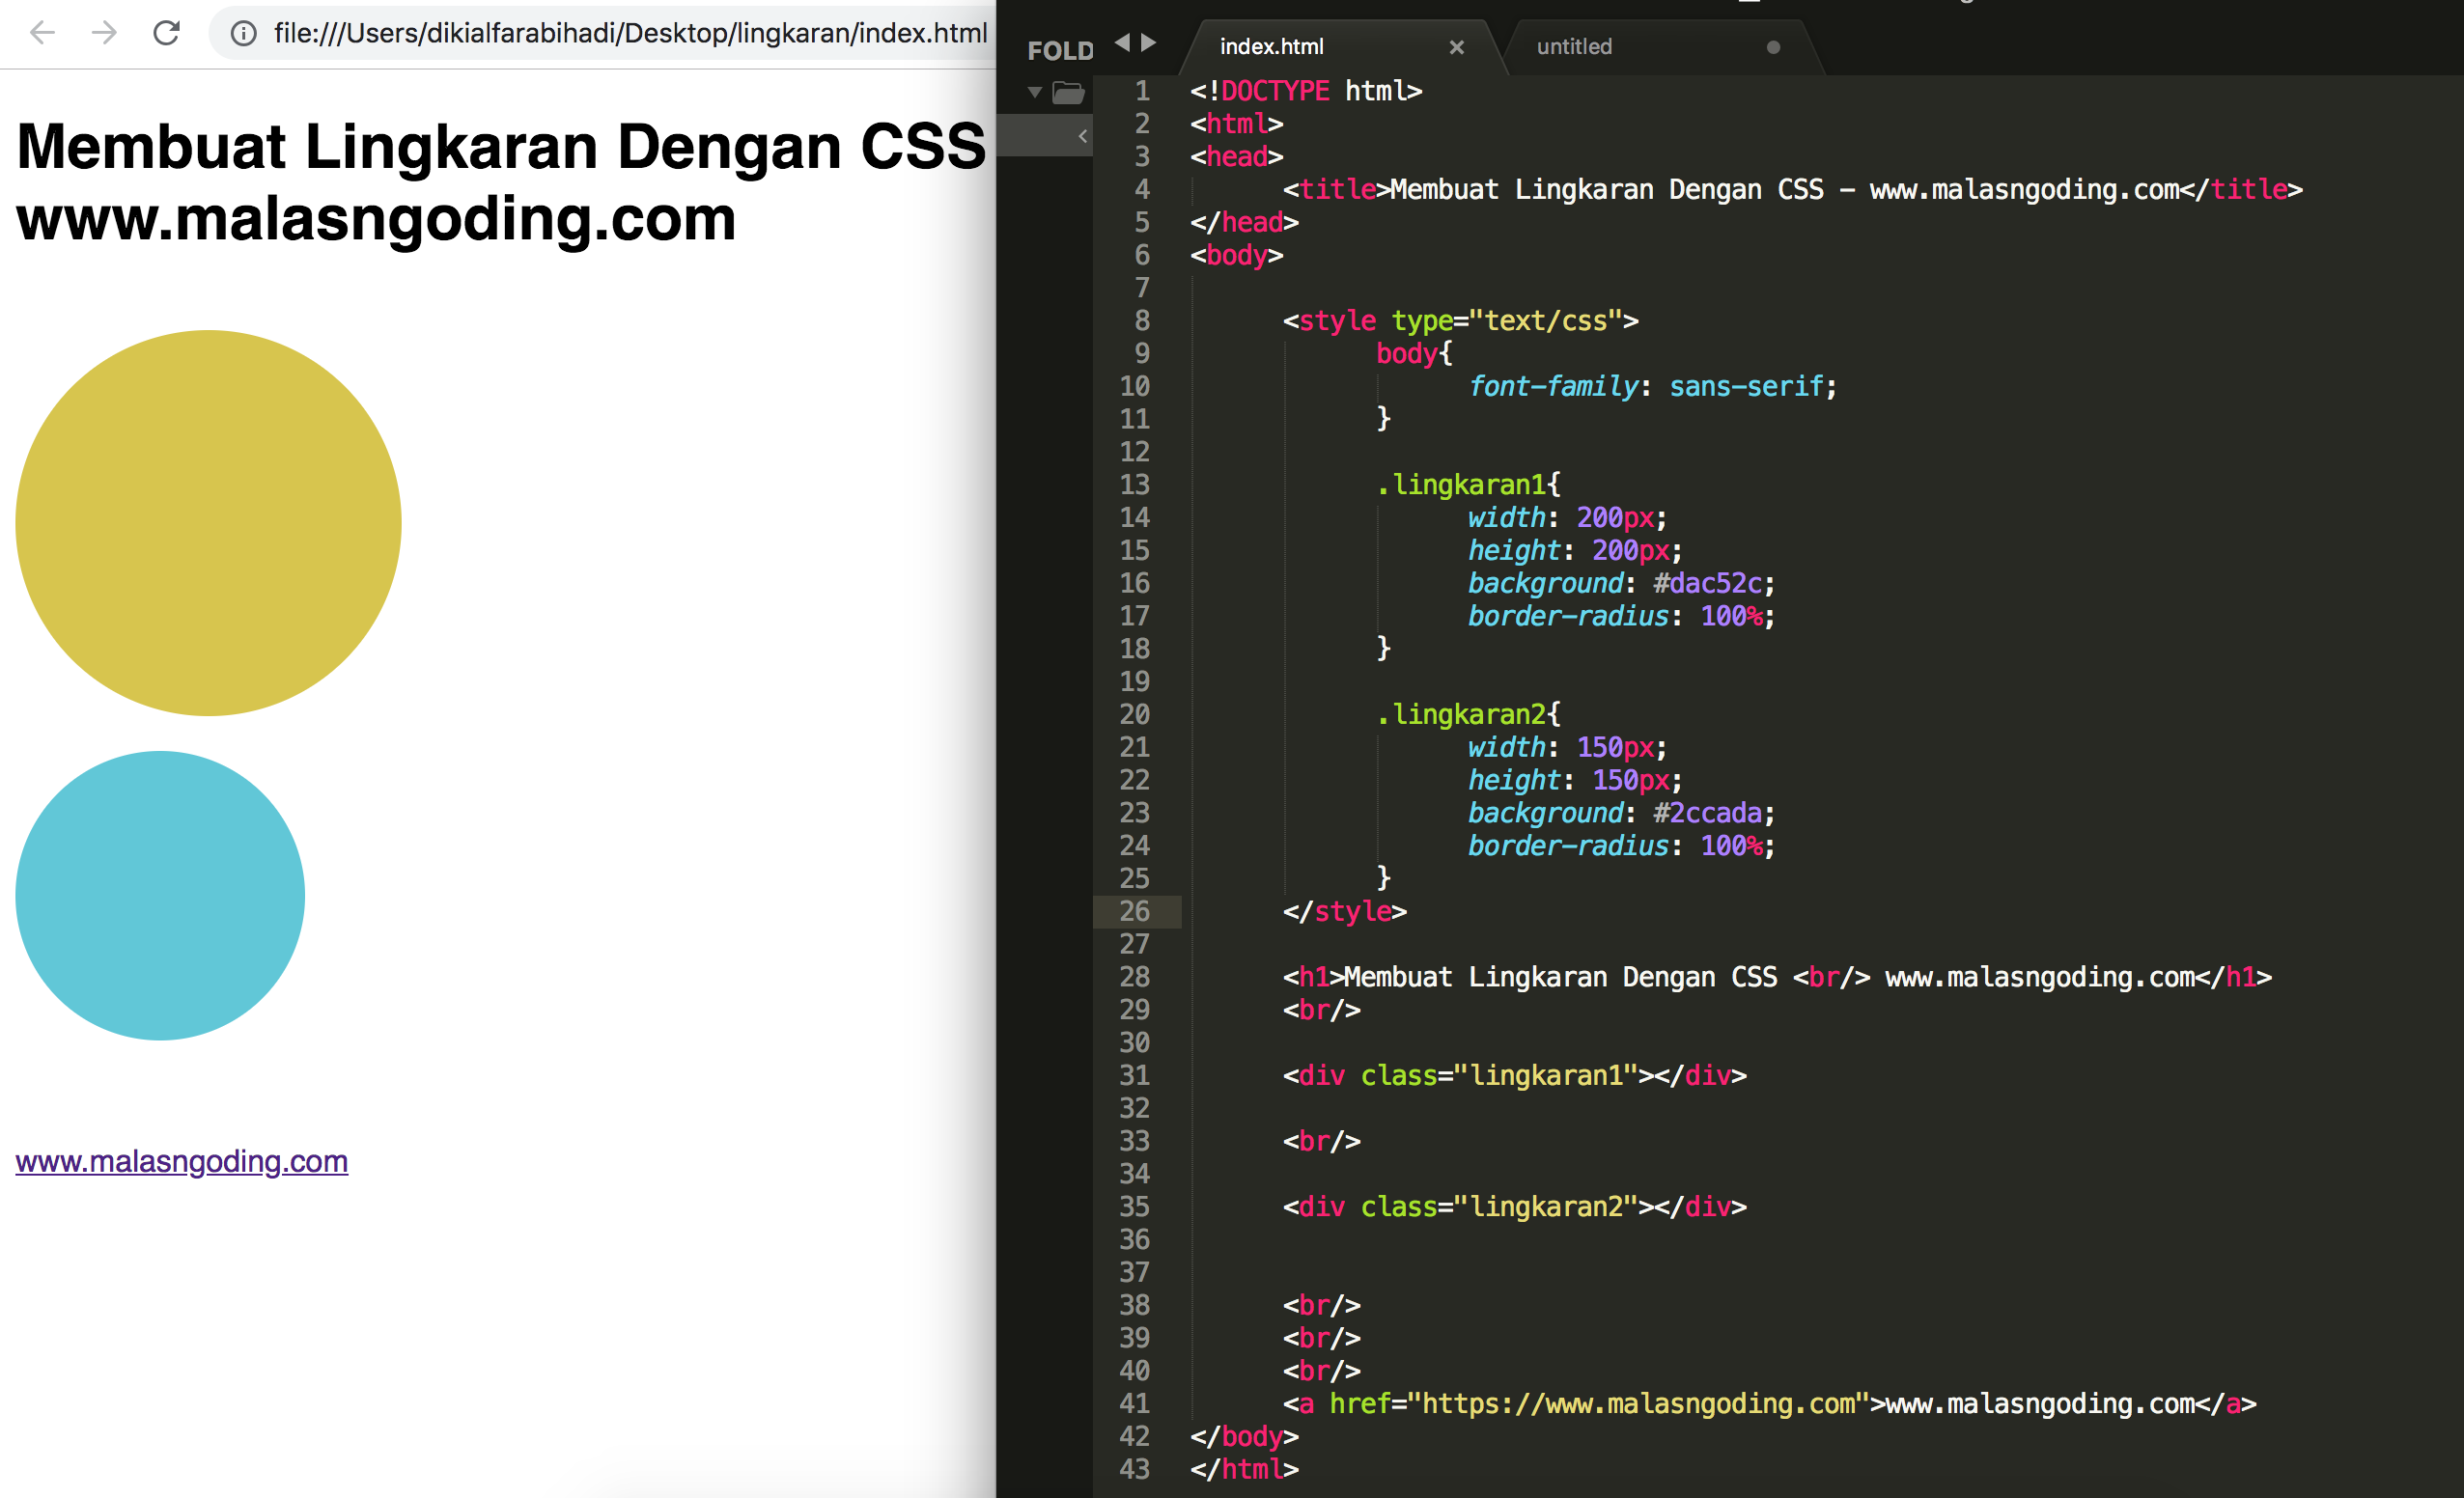
Task: Switch to the untitled tab
Action: tap(1574, 47)
